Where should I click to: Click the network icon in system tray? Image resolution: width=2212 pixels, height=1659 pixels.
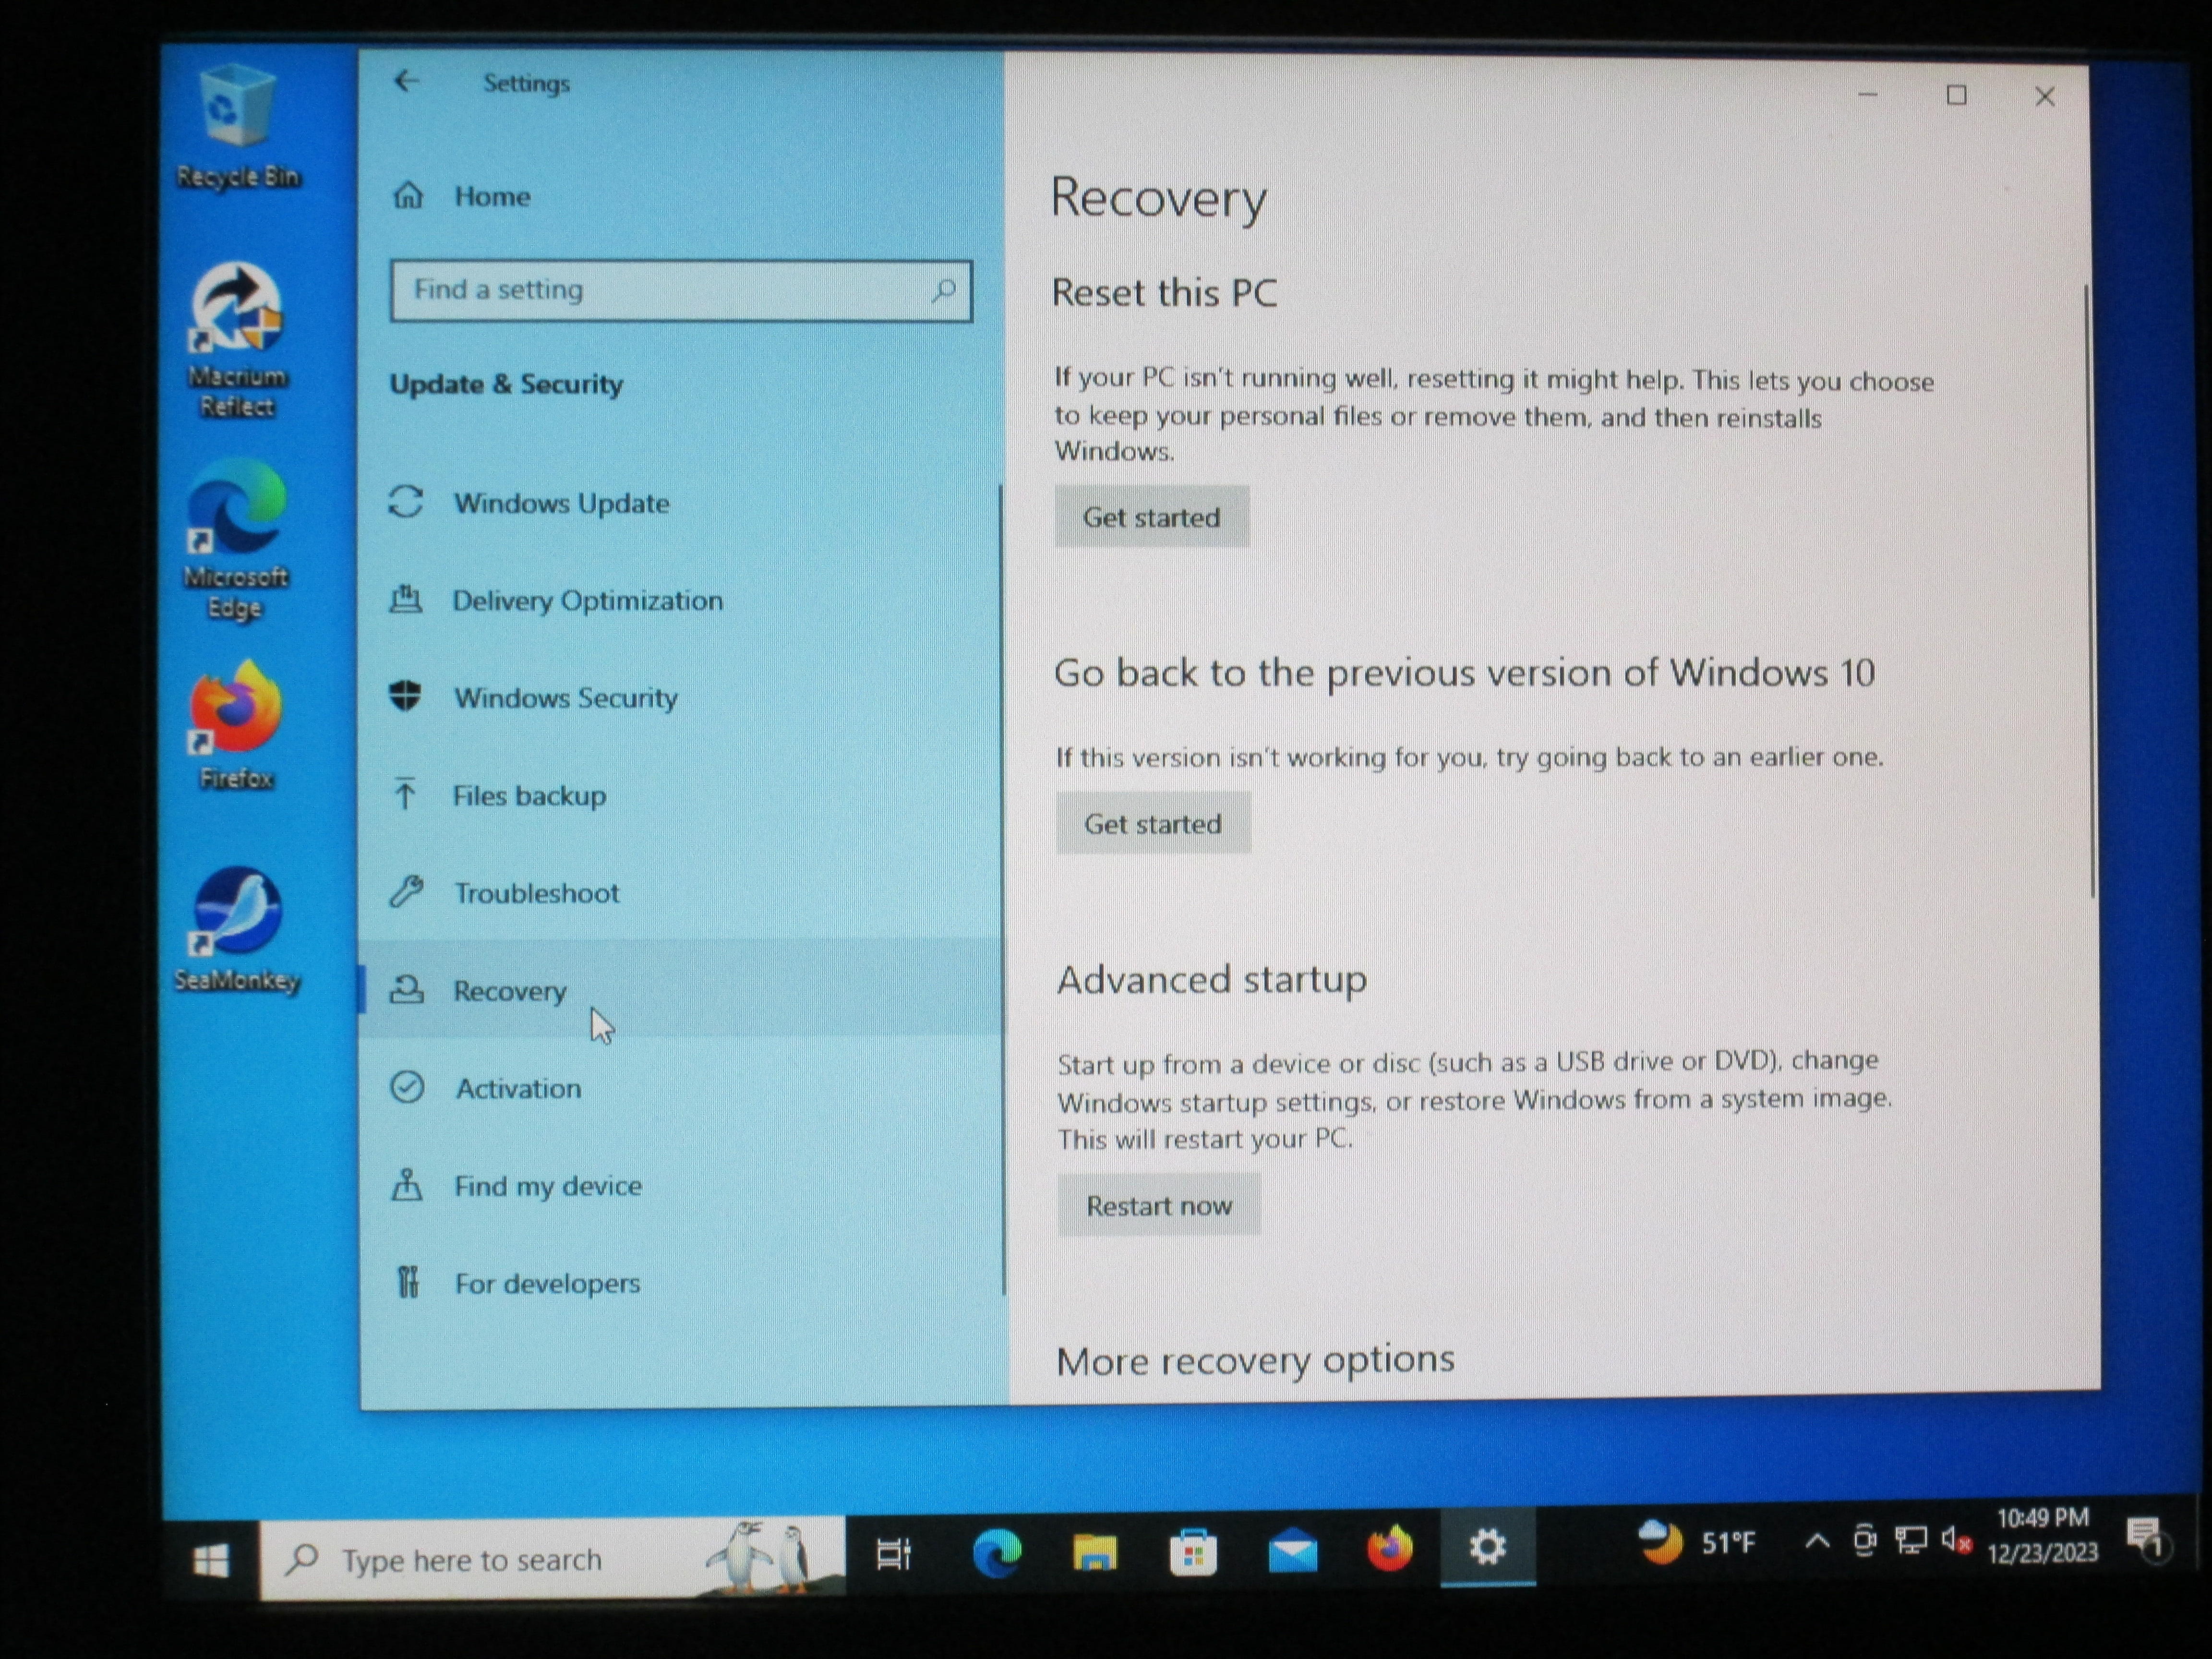pos(1912,1541)
